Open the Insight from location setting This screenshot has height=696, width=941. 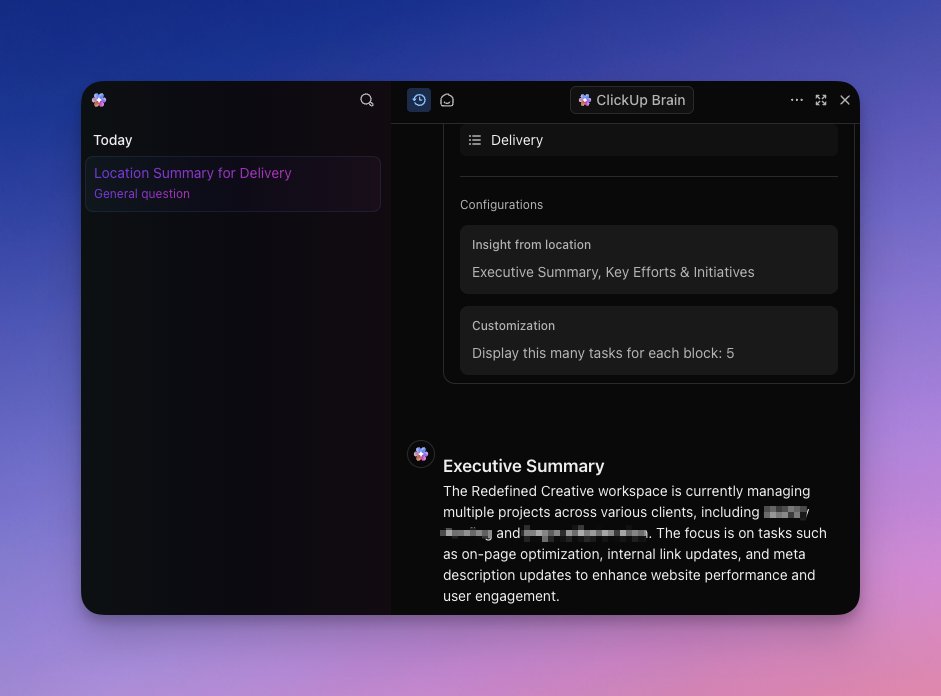pos(649,259)
